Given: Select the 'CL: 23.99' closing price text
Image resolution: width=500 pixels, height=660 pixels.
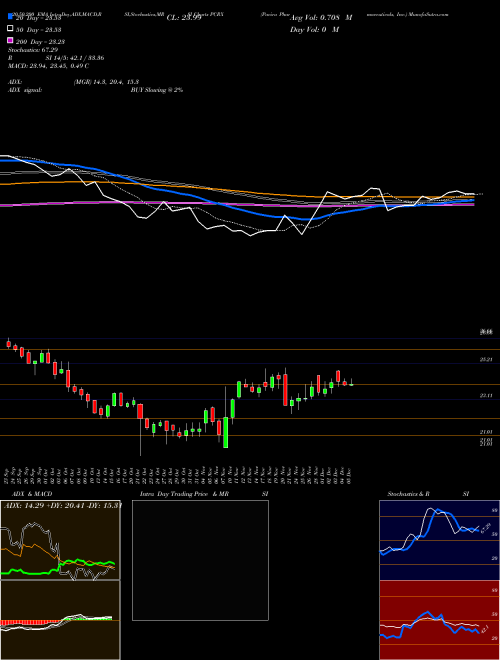Looking at the screenshot, I should 184,18.
